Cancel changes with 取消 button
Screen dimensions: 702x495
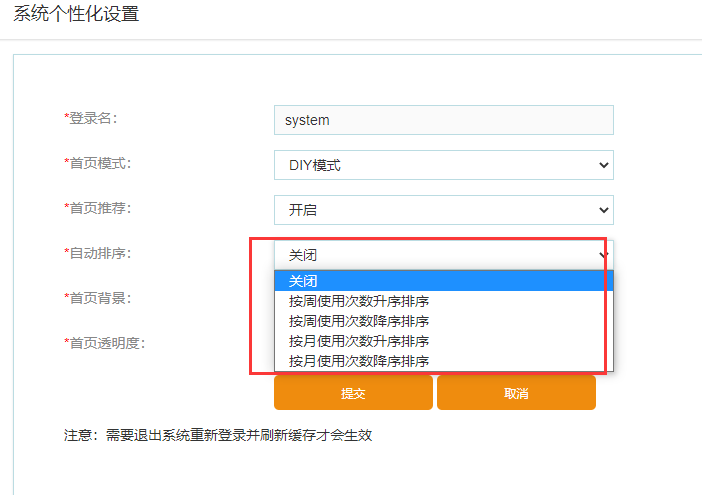(x=516, y=393)
